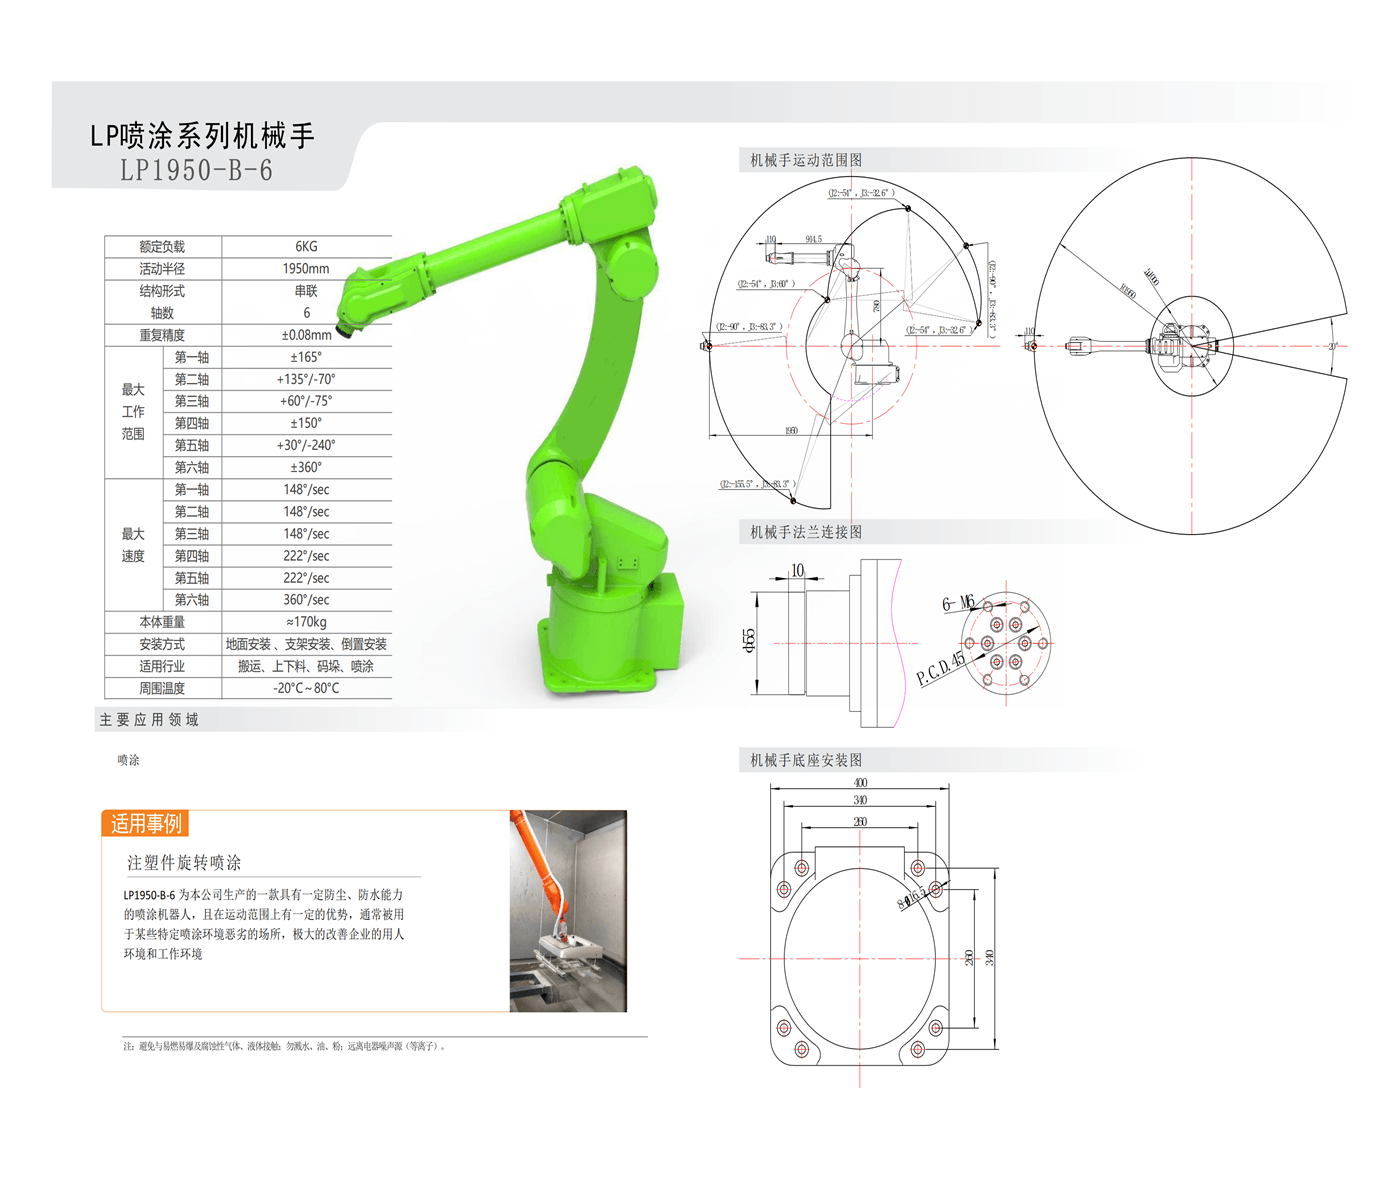Viewport: 1400px width, 1200px height.
Task: Select the "±360°" sixth axis range
Action: tap(306, 467)
